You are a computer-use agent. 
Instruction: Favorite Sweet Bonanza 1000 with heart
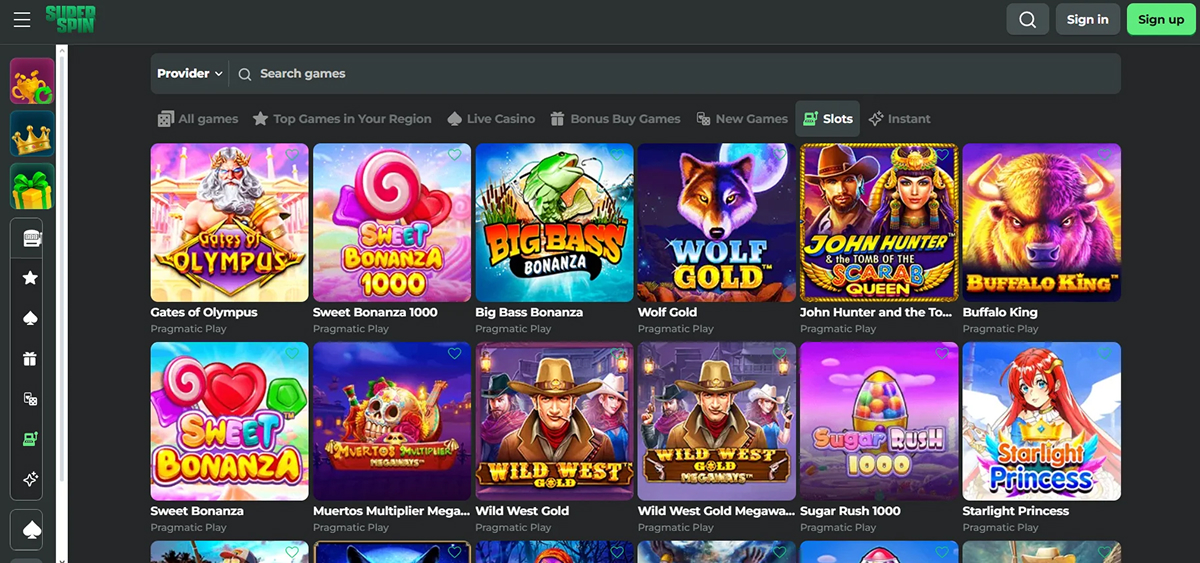(454, 155)
